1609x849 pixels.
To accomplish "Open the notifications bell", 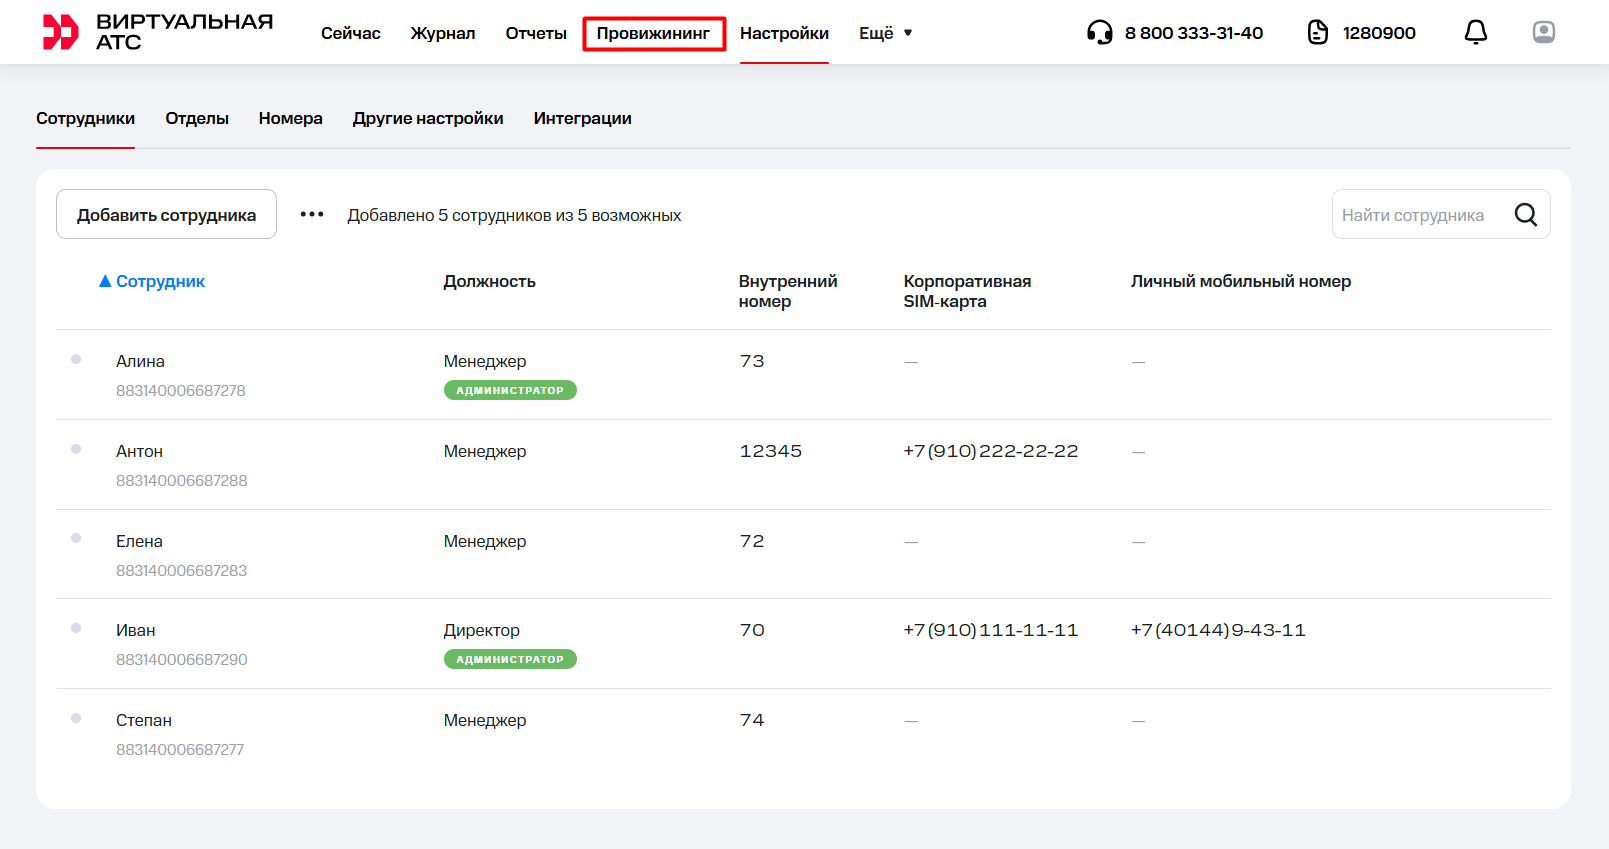I will tap(1475, 33).
